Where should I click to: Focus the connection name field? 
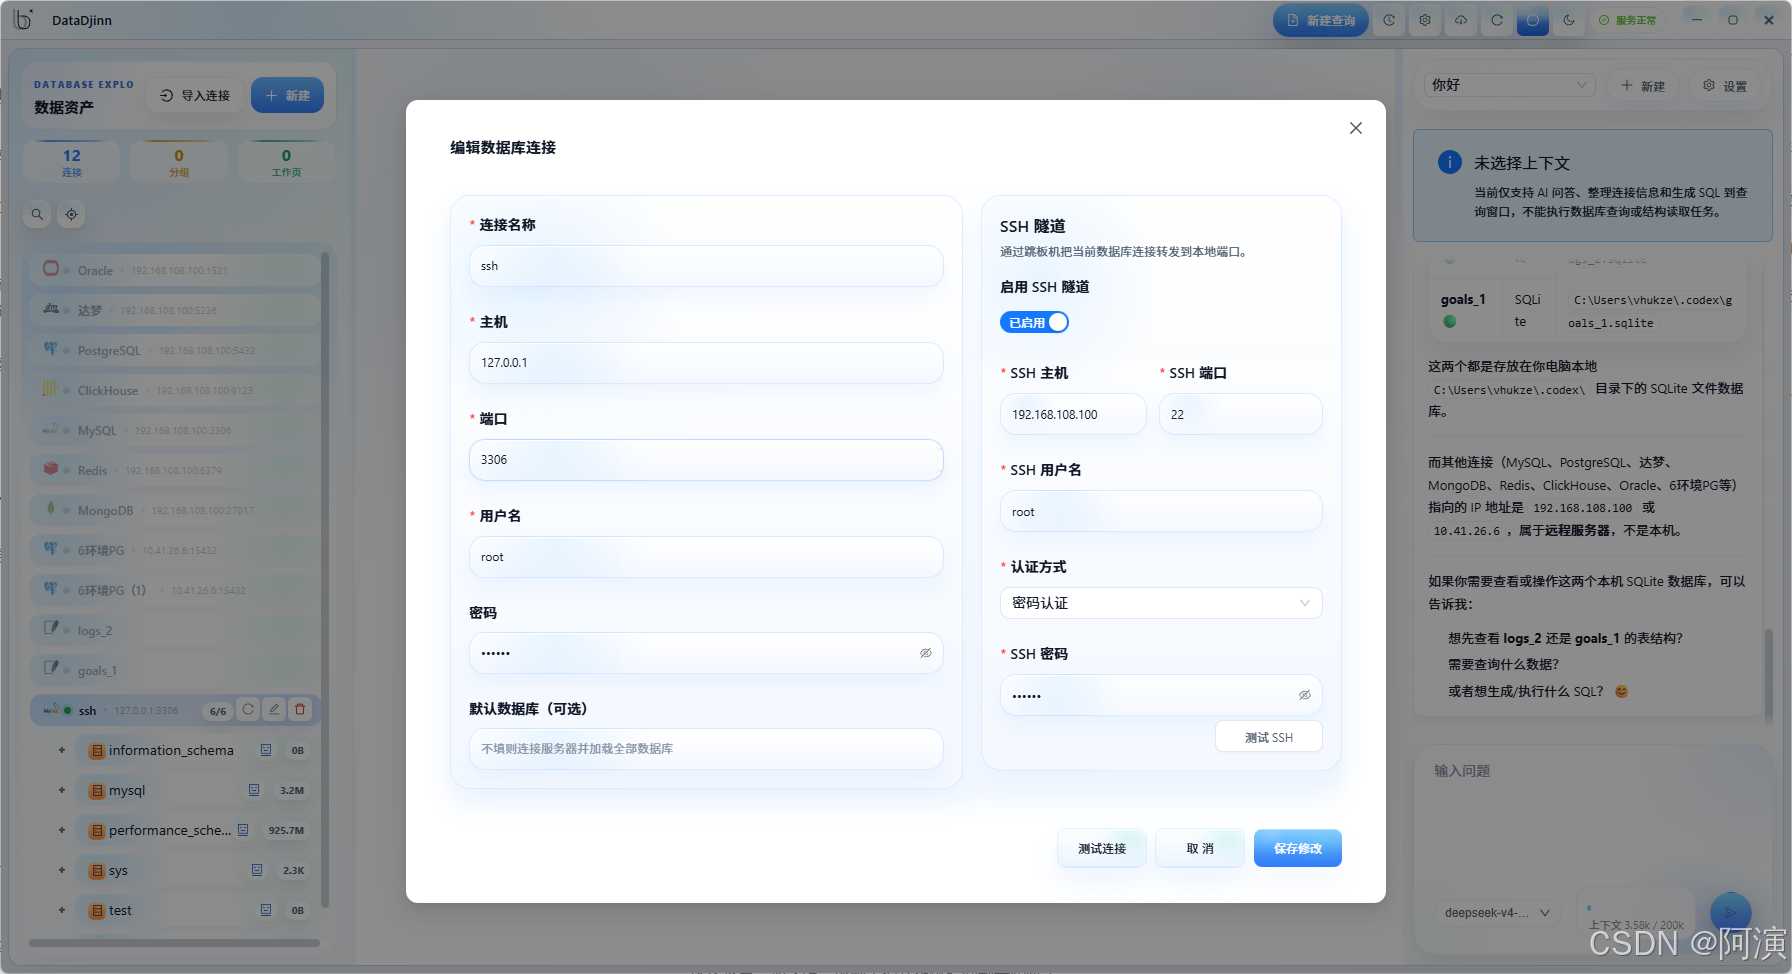point(706,266)
